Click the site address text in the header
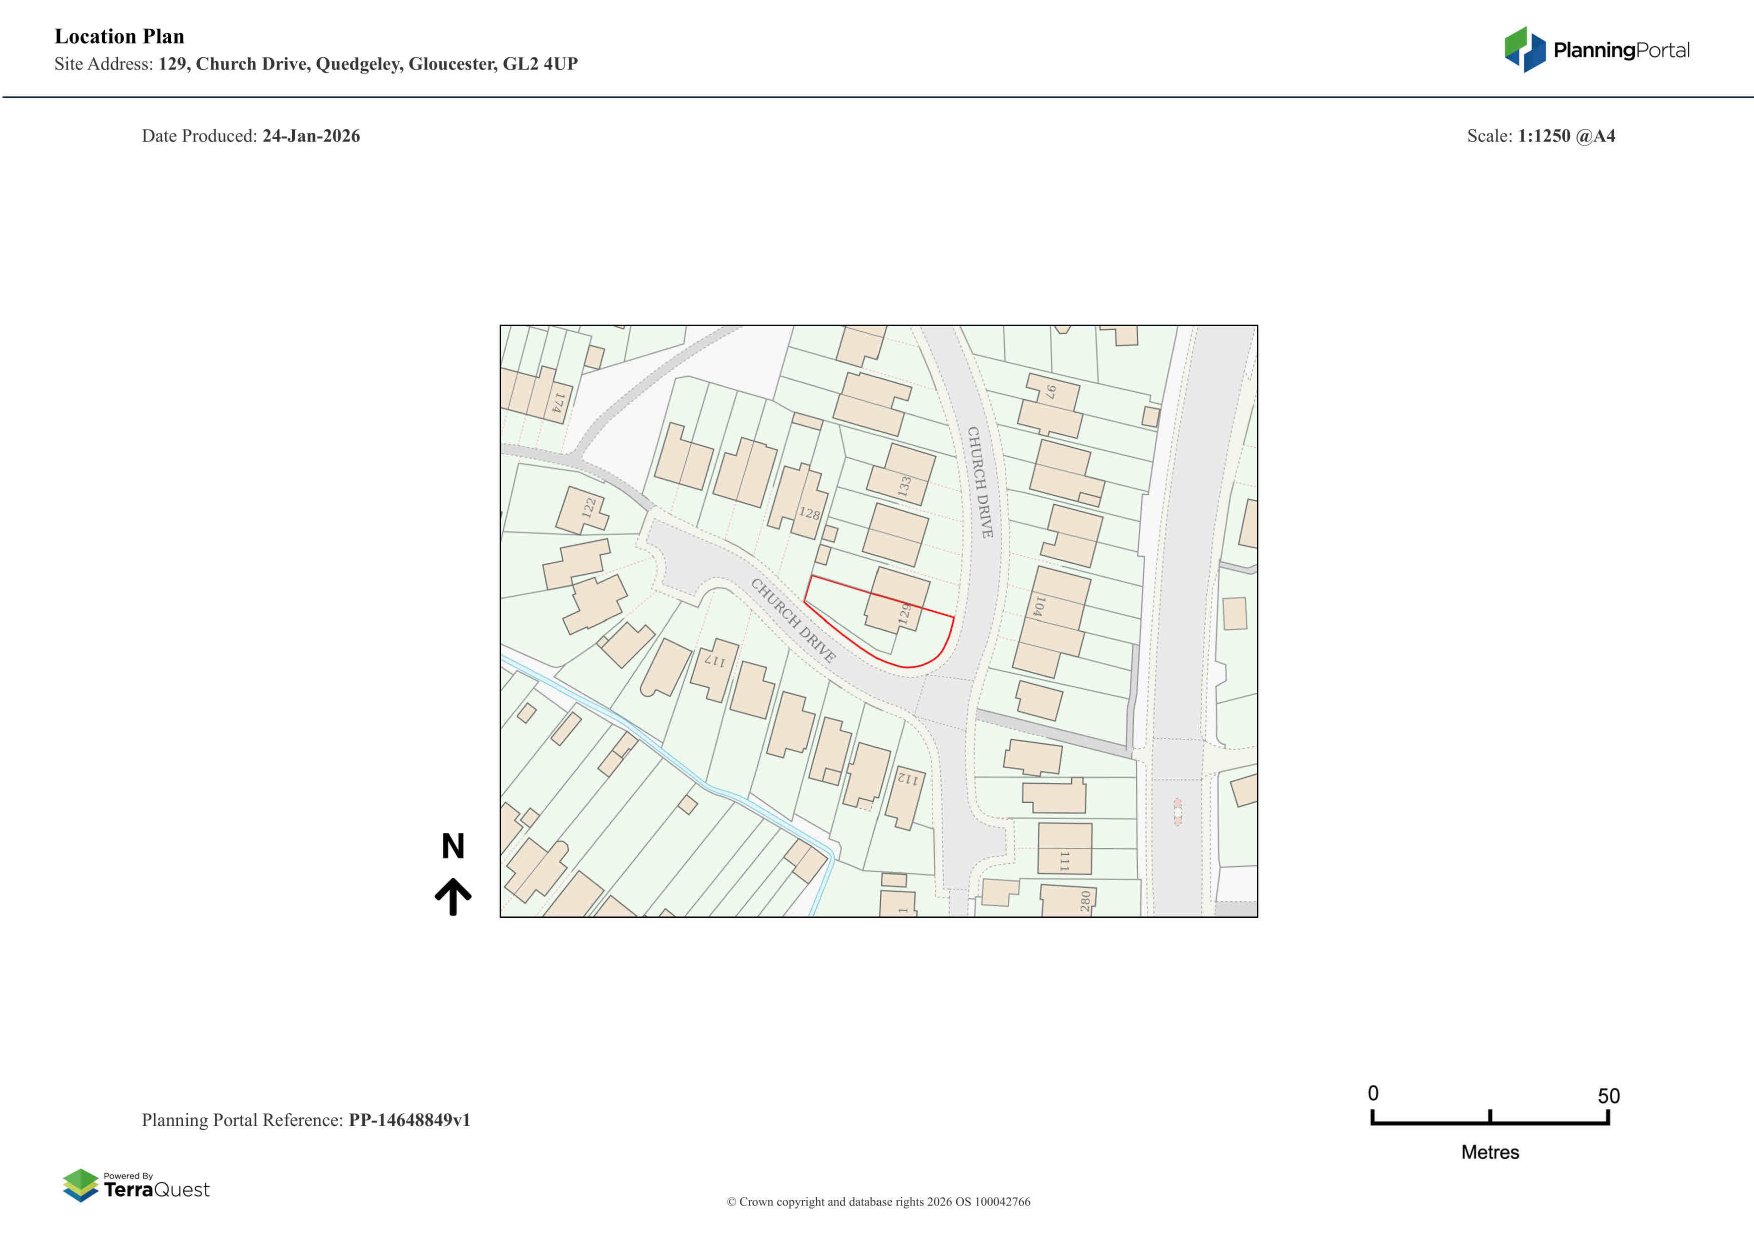This screenshot has height=1240, width=1754. [367, 64]
